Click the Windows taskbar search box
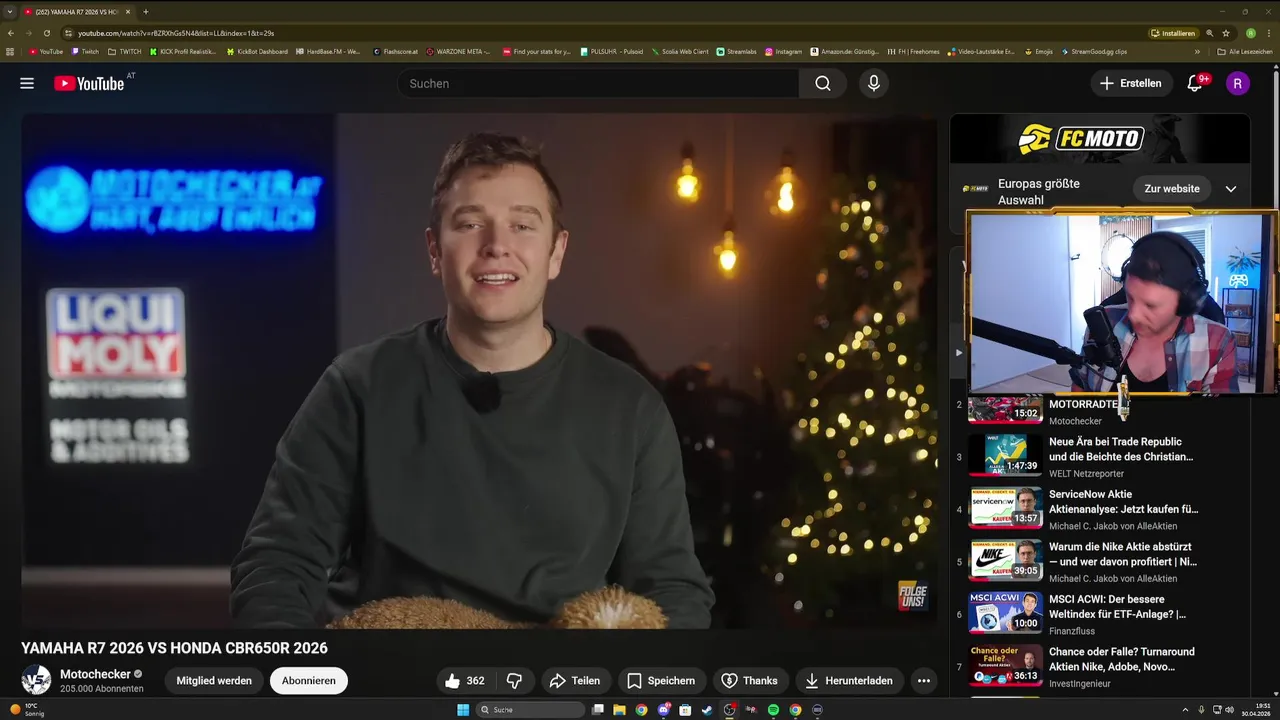1280x720 pixels. (x=530, y=709)
